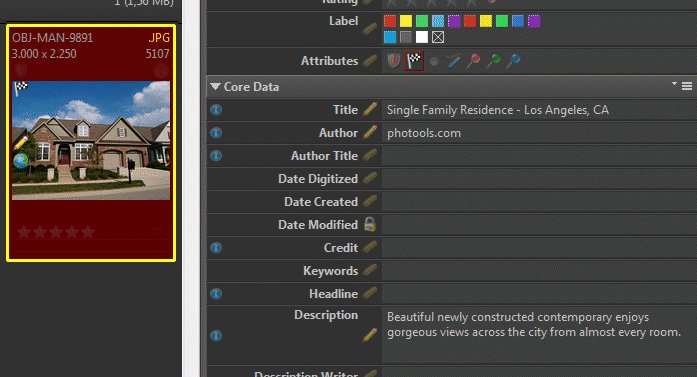Select the house photo thumbnail
The width and height of the screenshot is (697, 377).
click(x=91, y=140)
